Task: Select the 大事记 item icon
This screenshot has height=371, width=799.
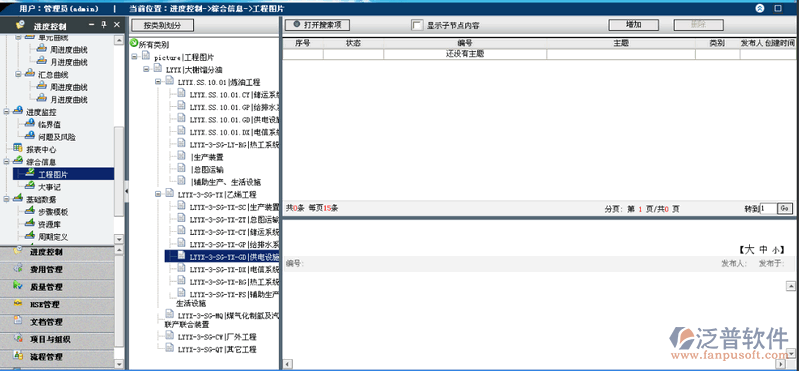Action: pyautogui.click(x=30, y=186)
